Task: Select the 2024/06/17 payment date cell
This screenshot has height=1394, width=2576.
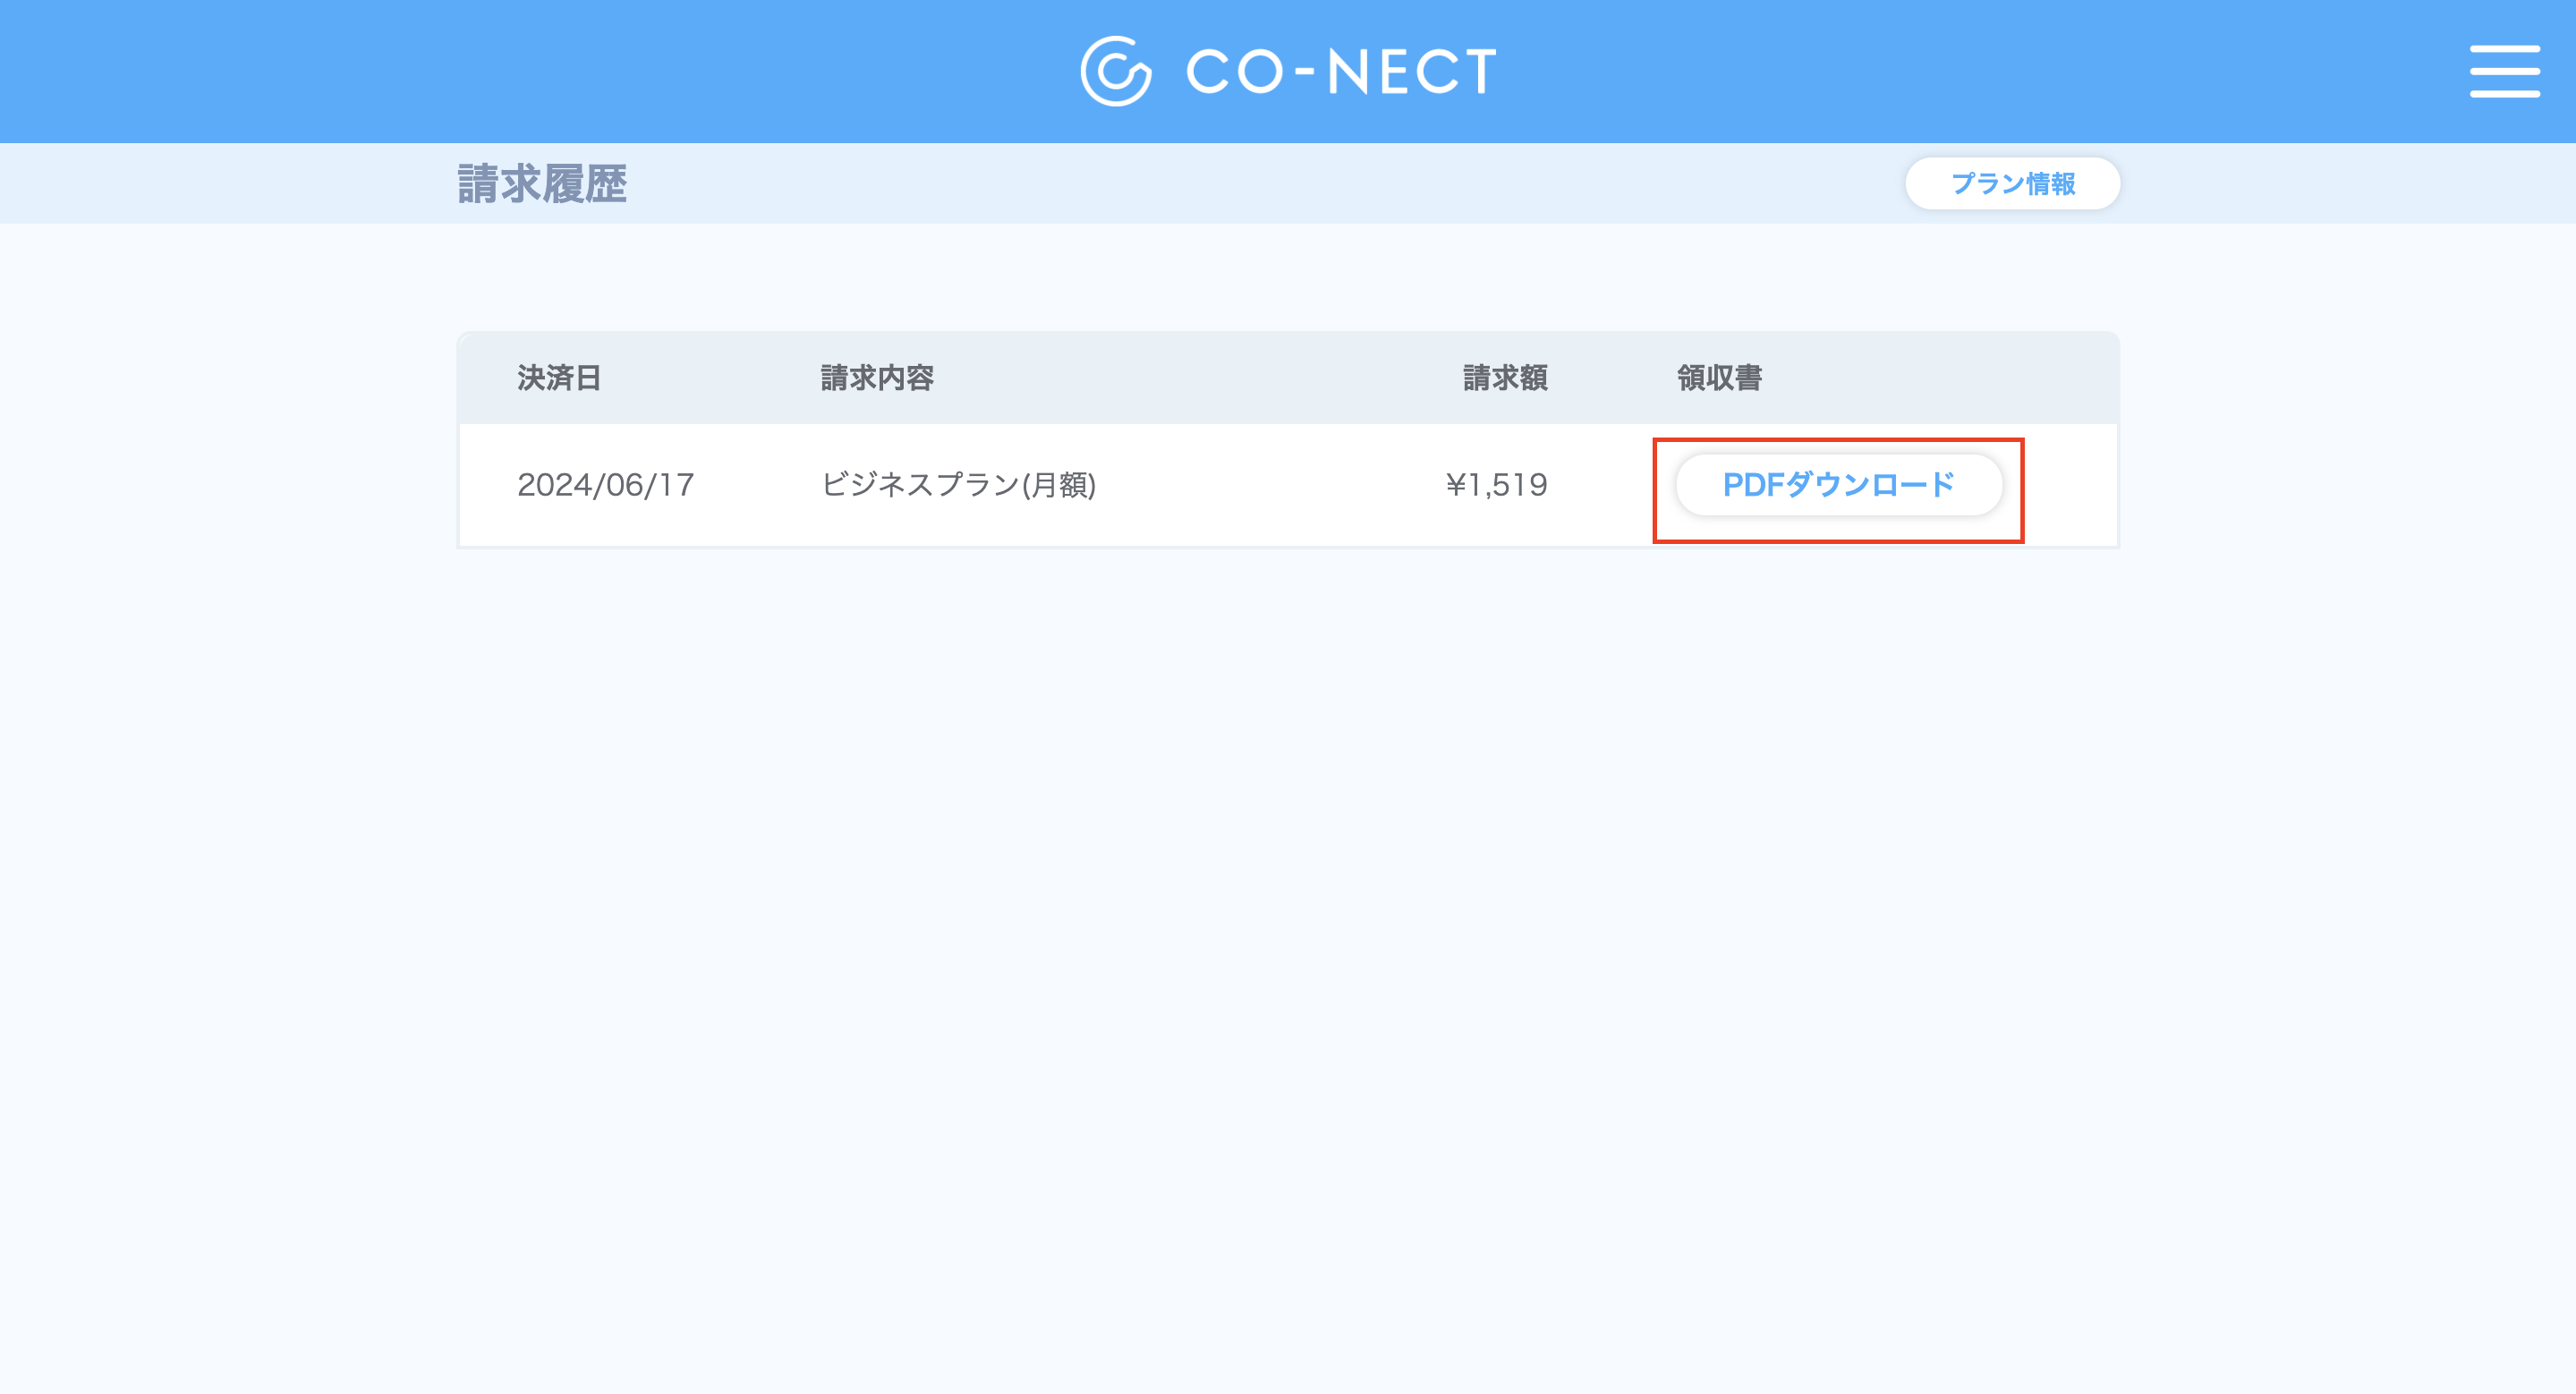Action: [x=605, y=485]
